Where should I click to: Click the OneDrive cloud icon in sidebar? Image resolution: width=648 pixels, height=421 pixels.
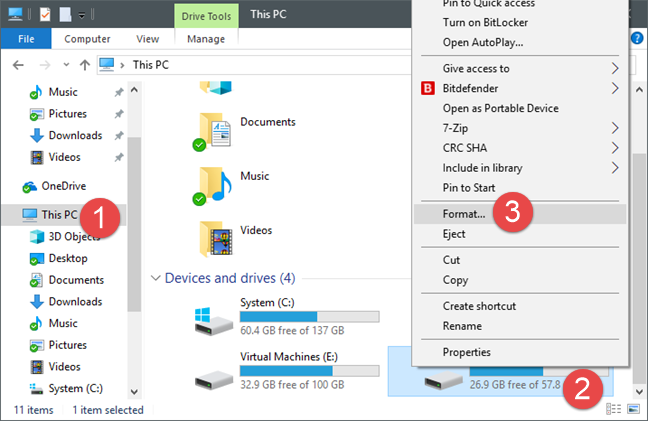coord(30,186)
